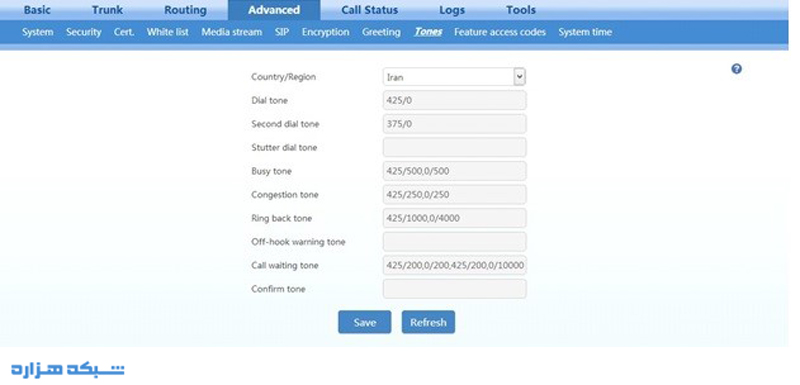Click the Second dial tone label
This screenshot has height=385, width=800.
coord(285,124)
